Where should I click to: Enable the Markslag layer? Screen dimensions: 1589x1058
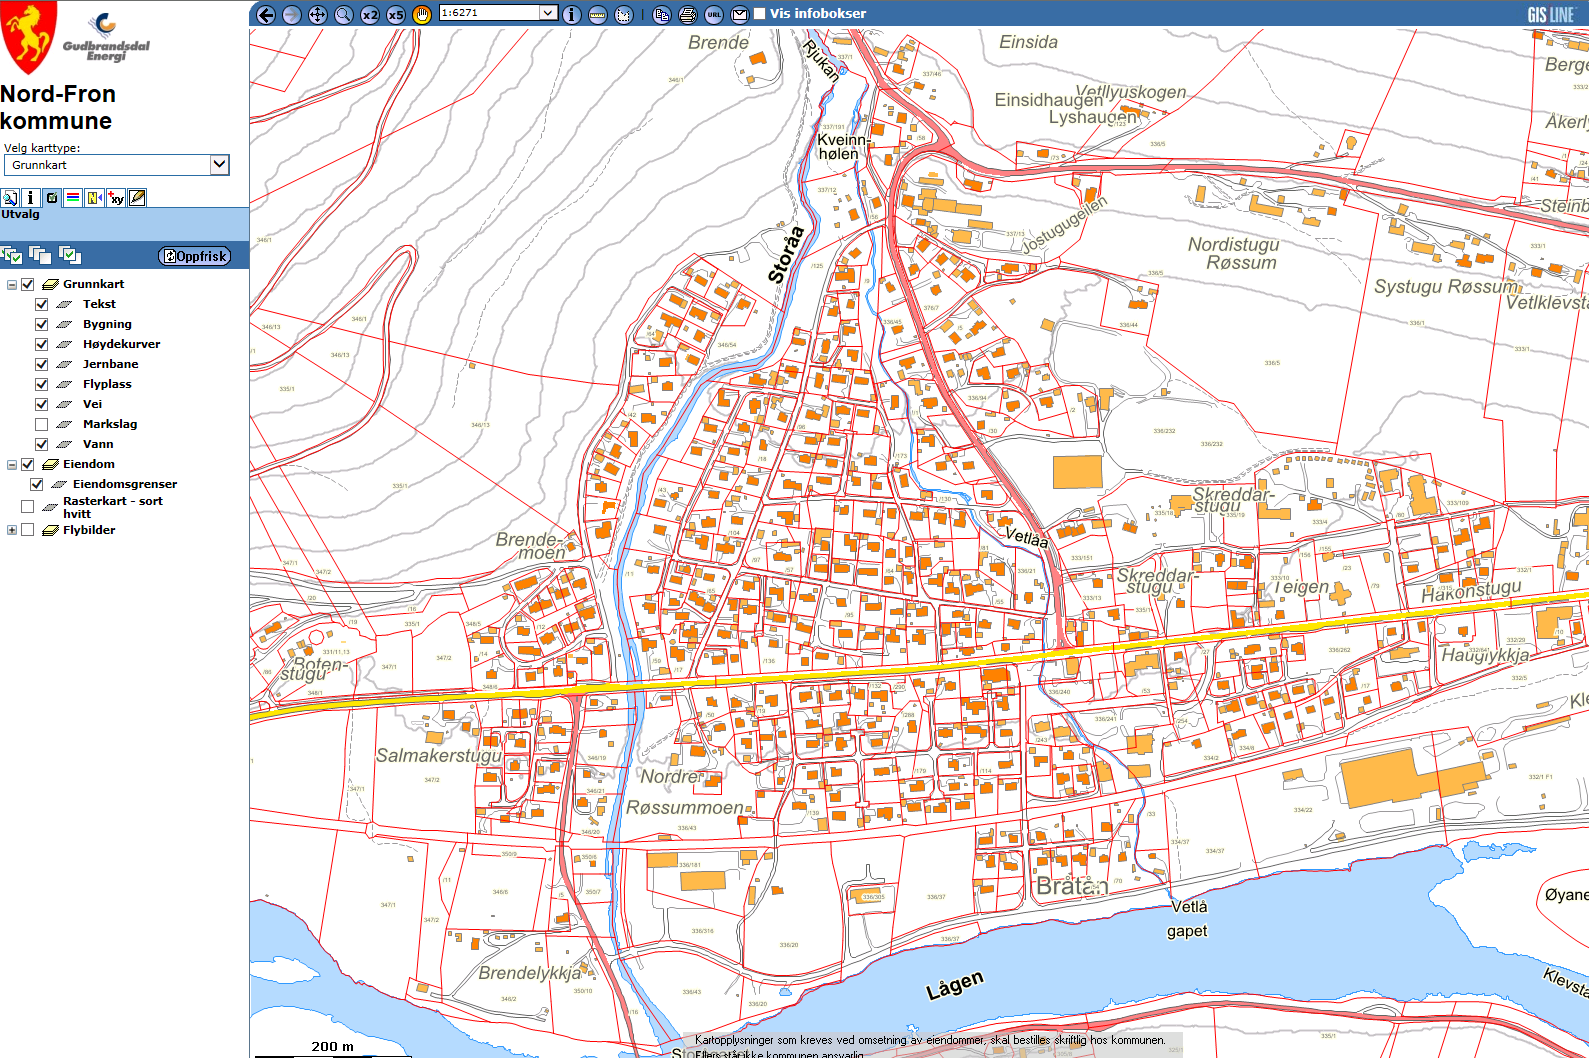(41, 424)
